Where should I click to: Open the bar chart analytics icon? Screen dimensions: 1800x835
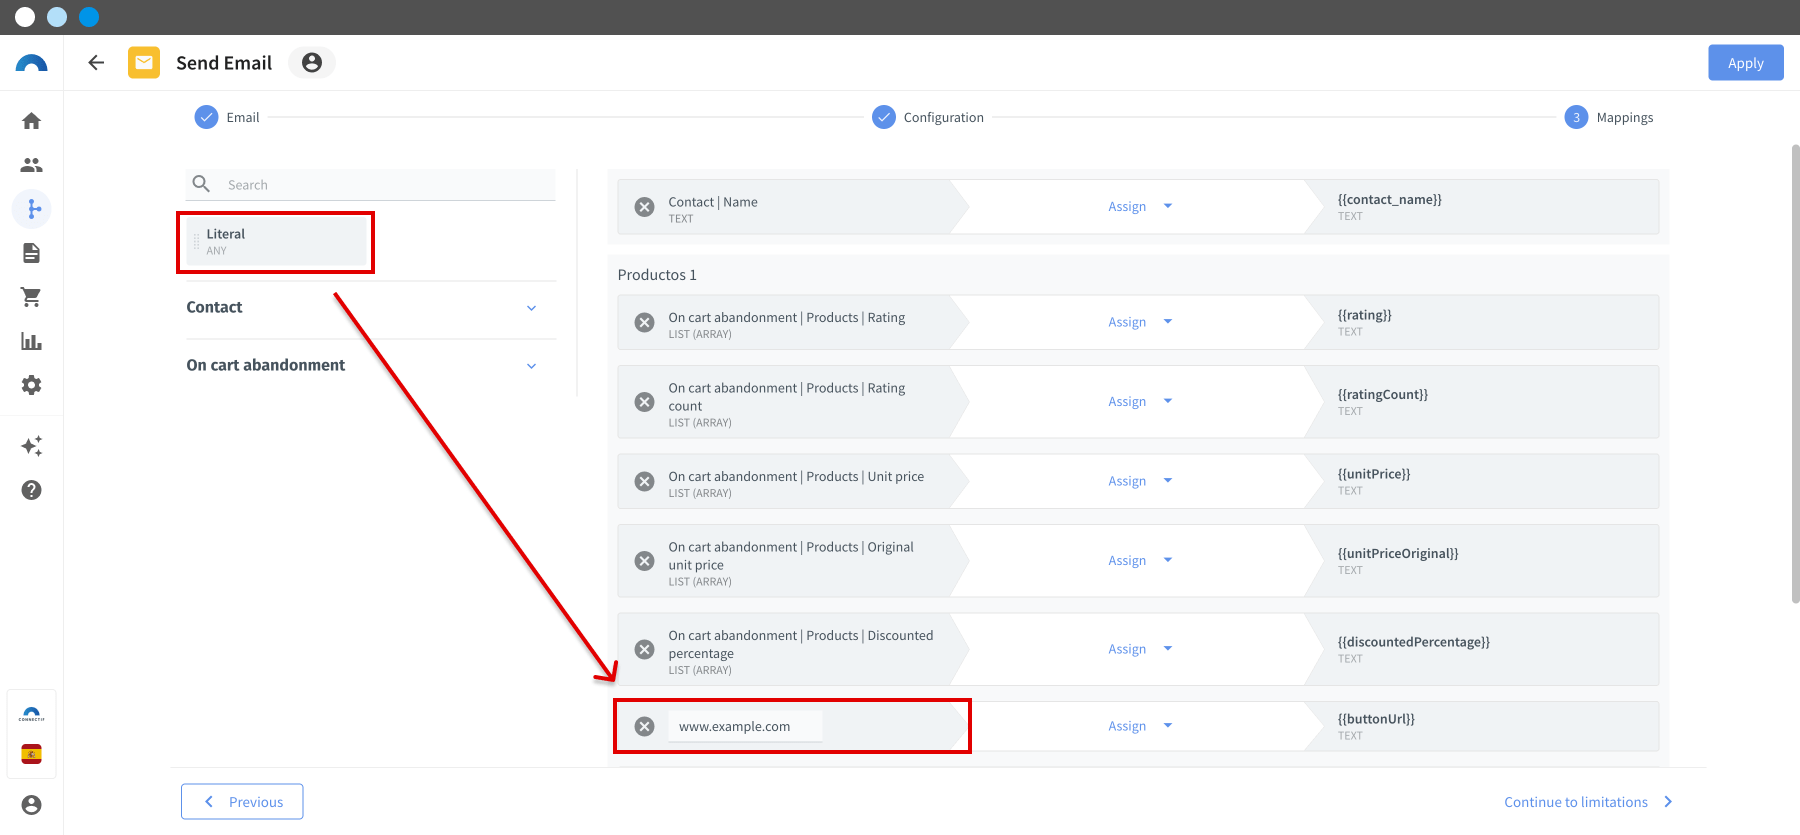(x=31, y=341)
